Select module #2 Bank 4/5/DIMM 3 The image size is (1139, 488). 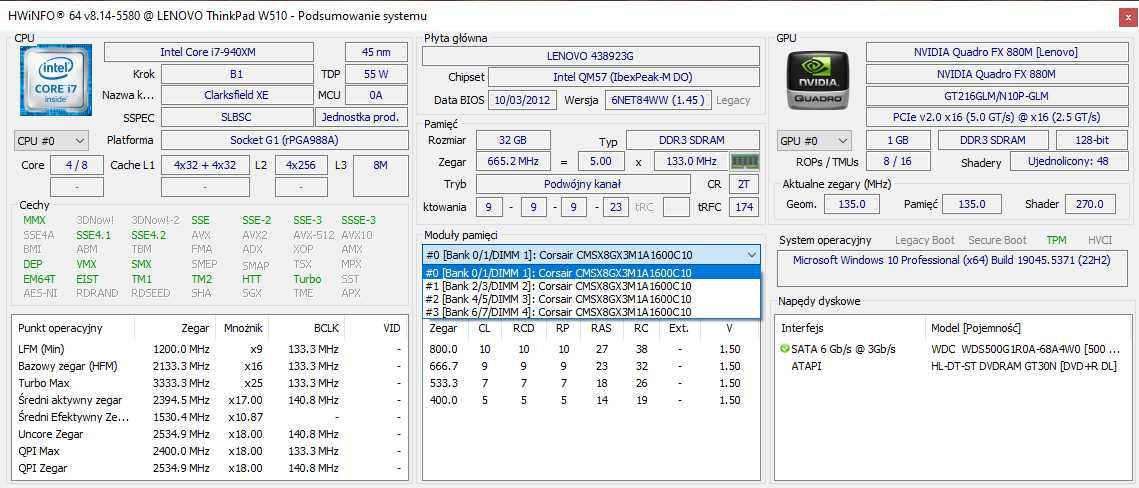(x=591, y=299)
